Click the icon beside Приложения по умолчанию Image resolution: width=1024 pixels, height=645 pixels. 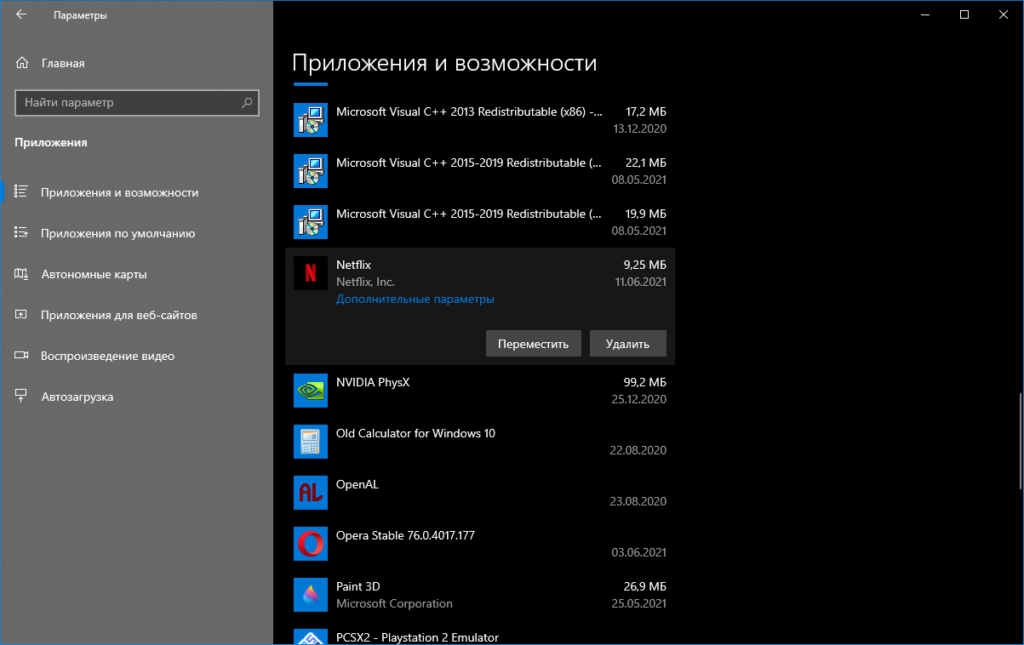(21, 232)
